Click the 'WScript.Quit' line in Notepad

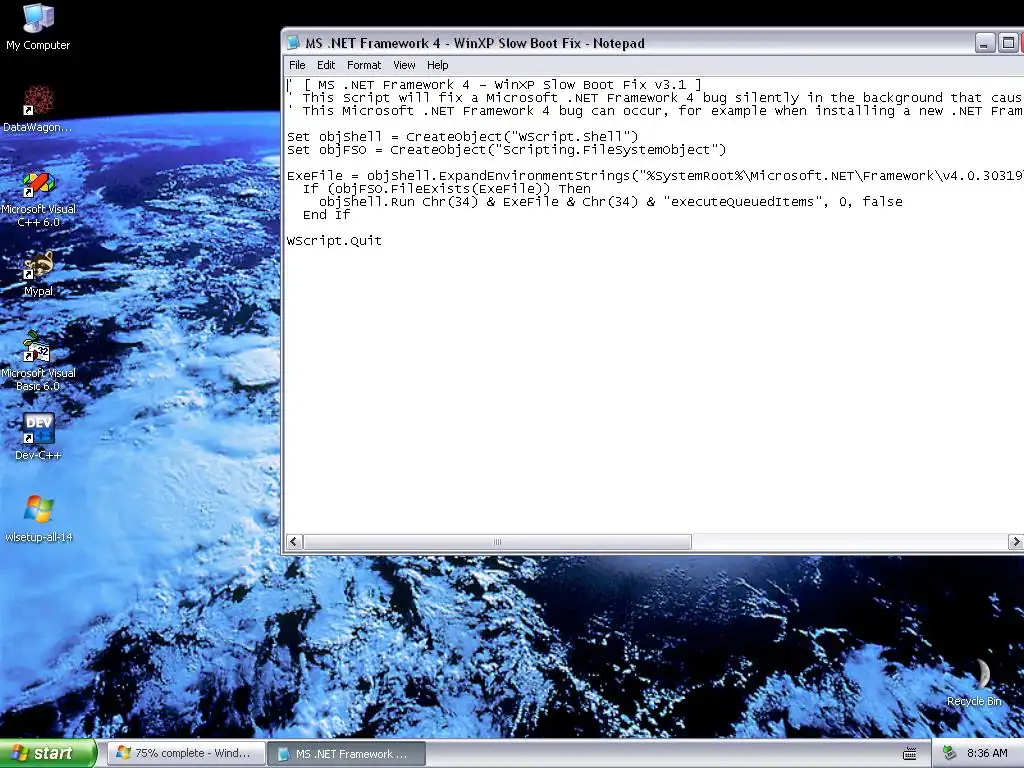coord(334,241)
